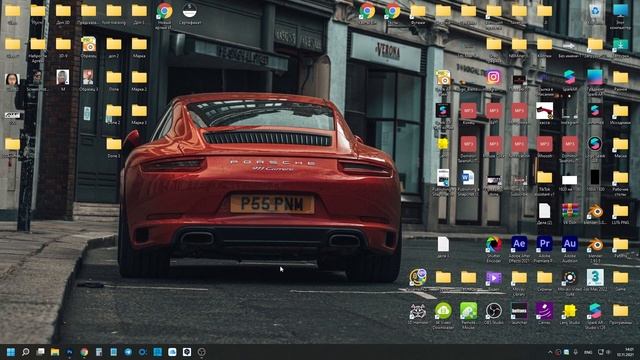Show hidden system tray icons
640x360 pixels.
[550, 352]
